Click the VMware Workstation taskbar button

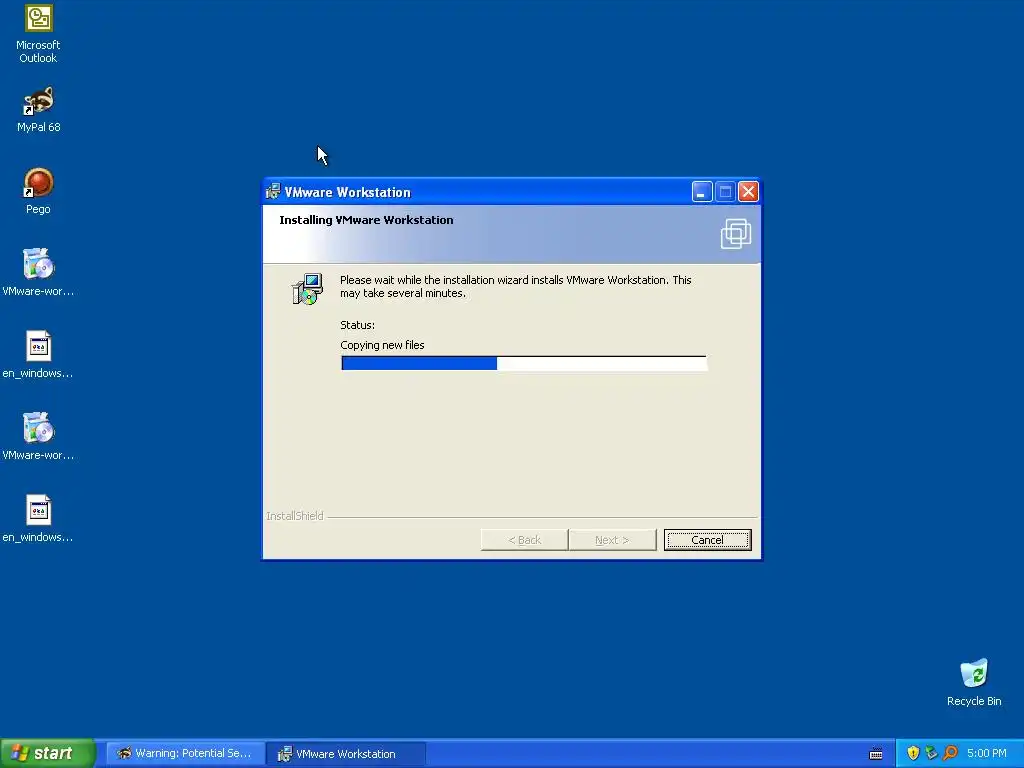pyautogui.click(x=346, y=754)
